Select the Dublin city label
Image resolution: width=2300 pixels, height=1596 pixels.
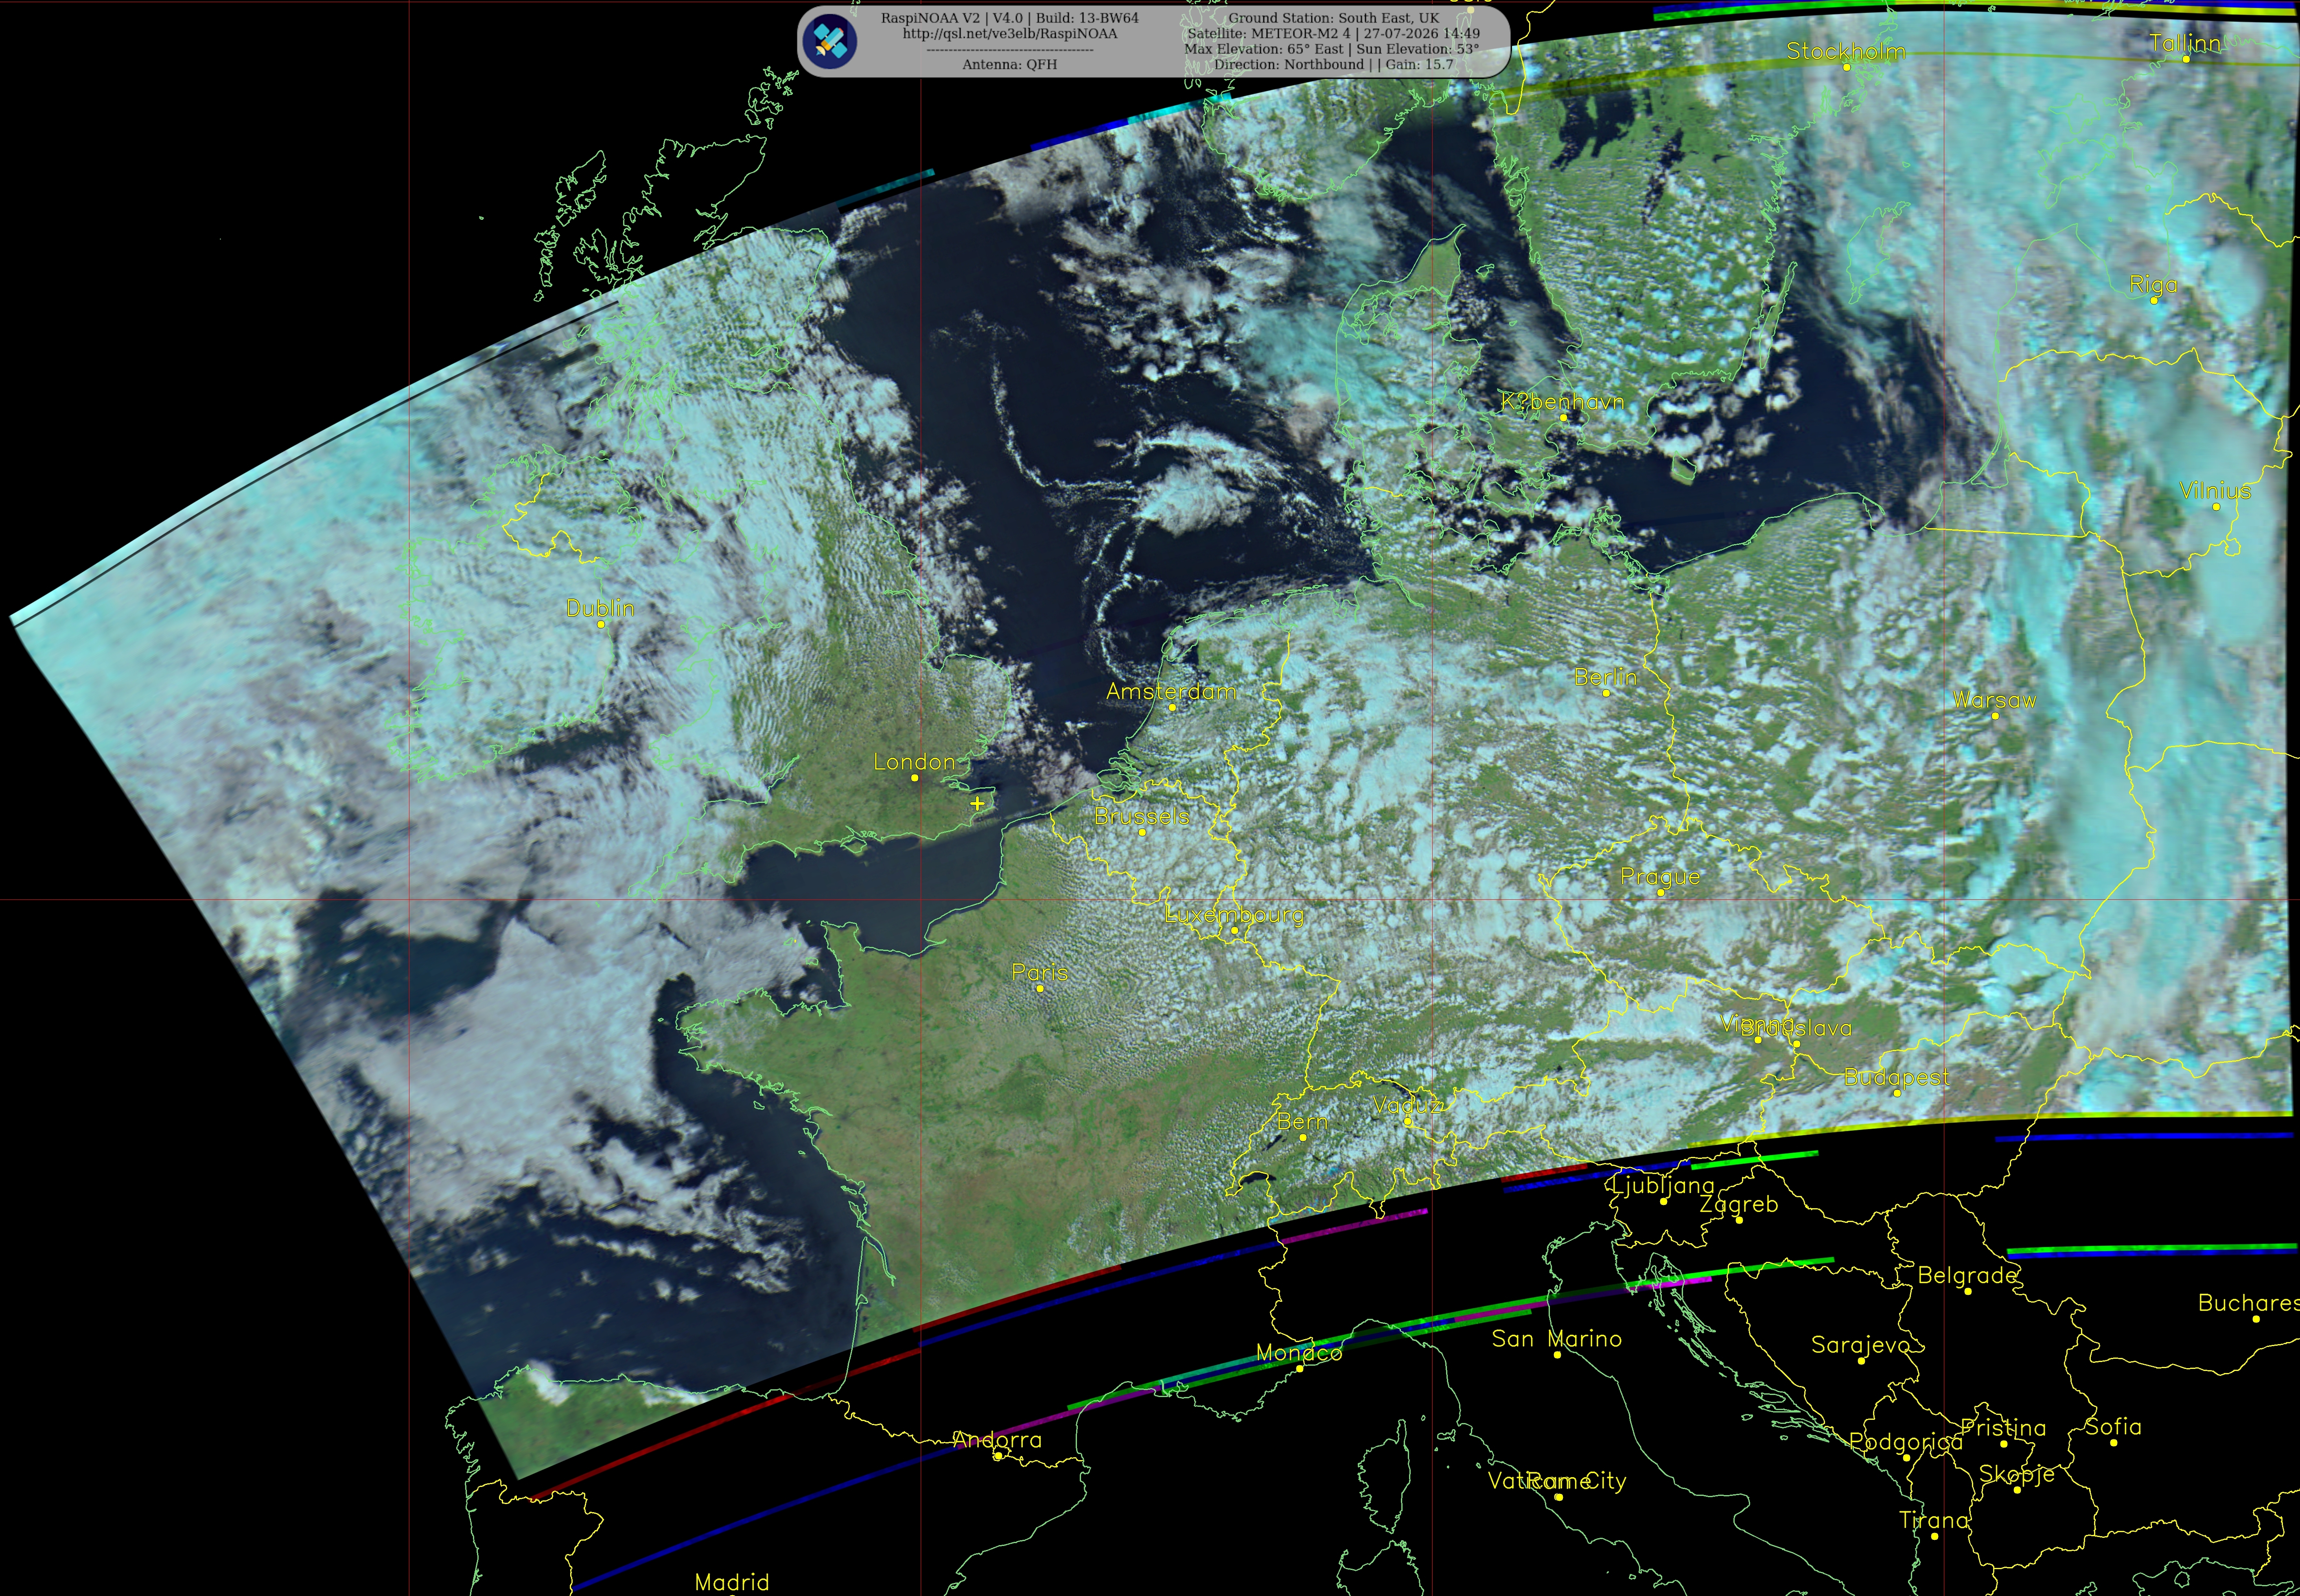tap(600, 608)
